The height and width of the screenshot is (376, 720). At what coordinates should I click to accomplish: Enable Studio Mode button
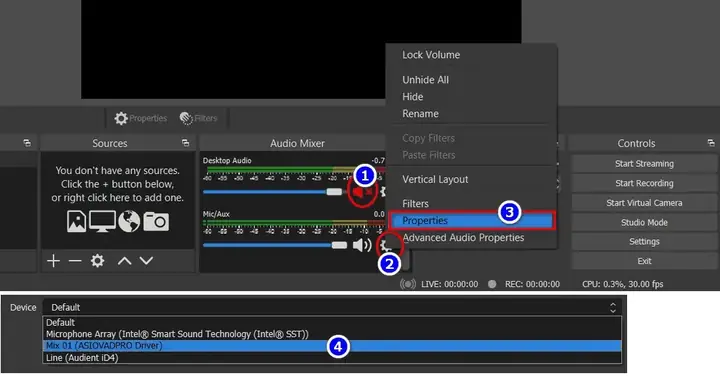644,222
